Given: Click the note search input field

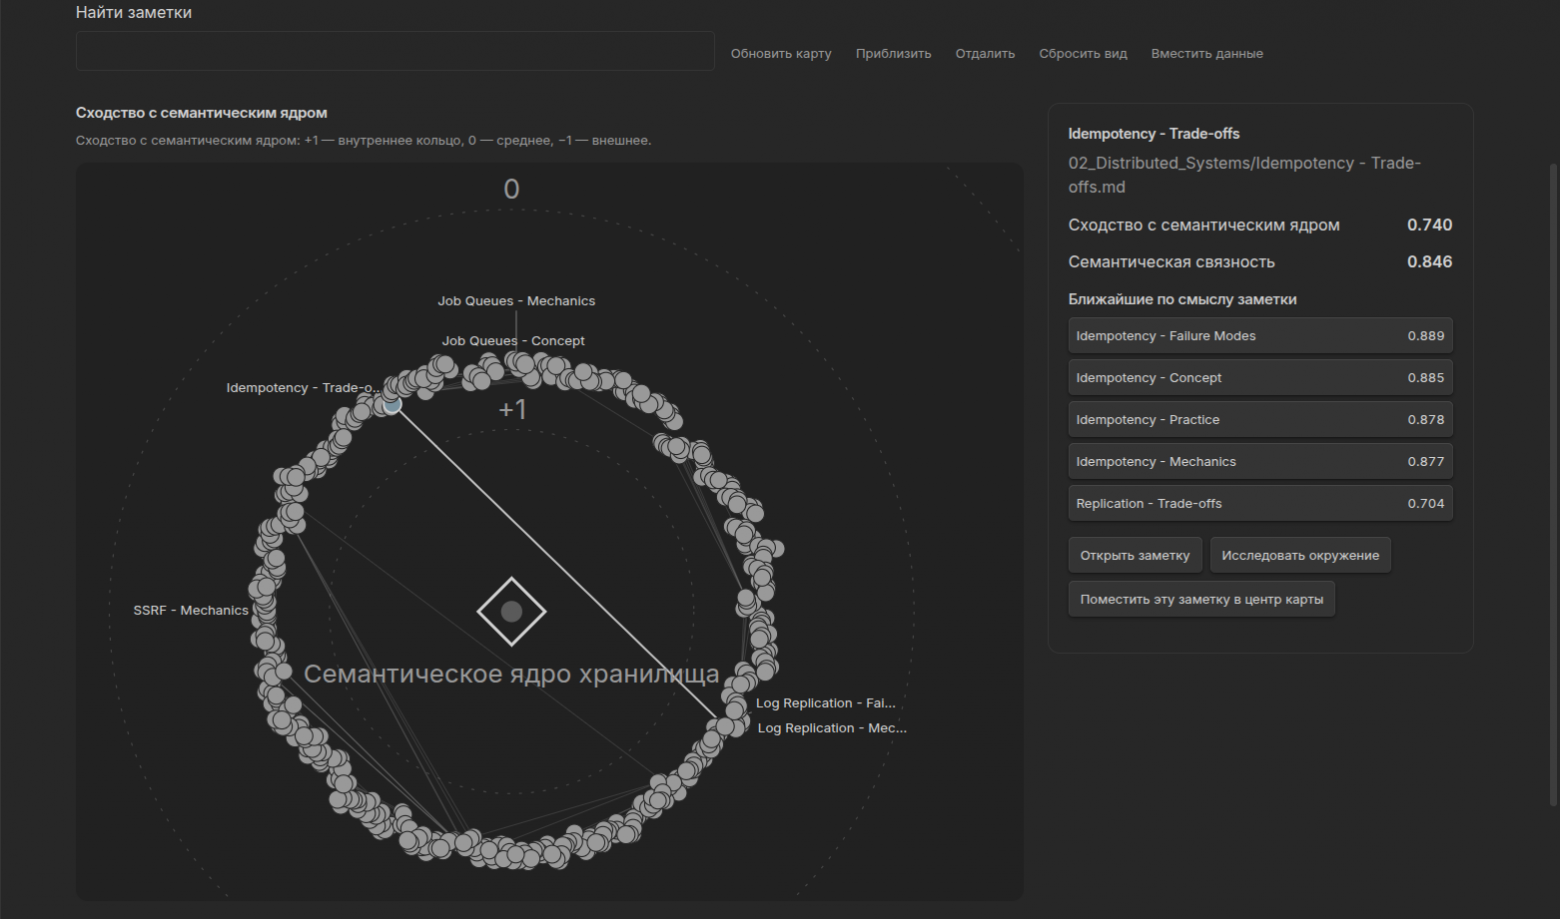Looking at the screenshot, I should [395, 51].
